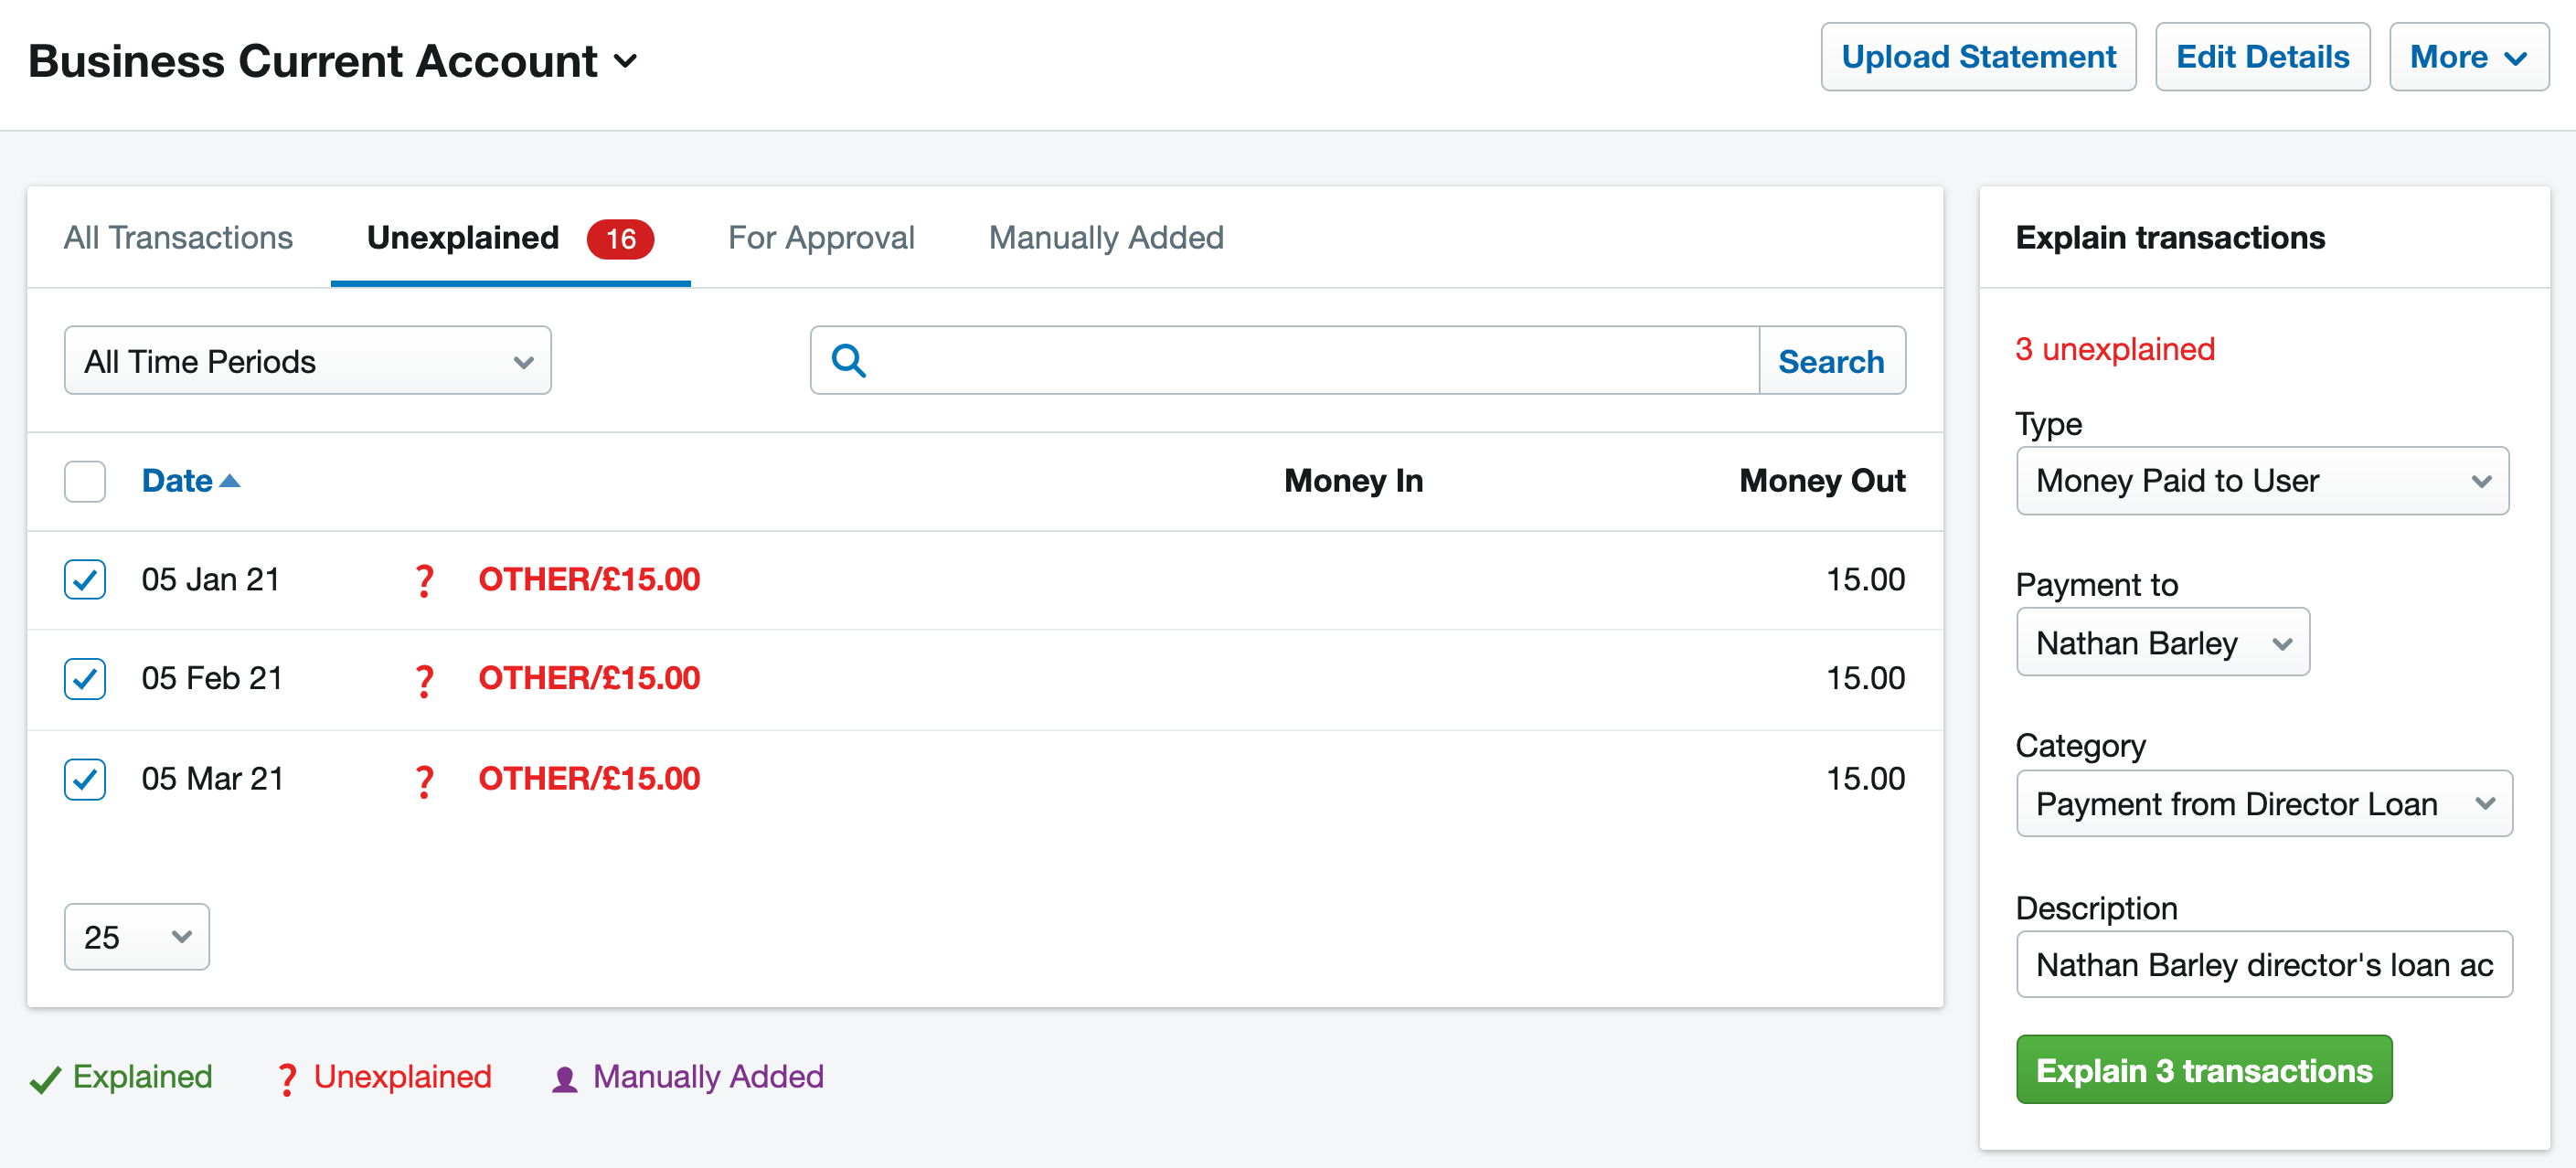2576x1168 pixels.
Task: Open the 25 per page dropdown
Action: 137,937
